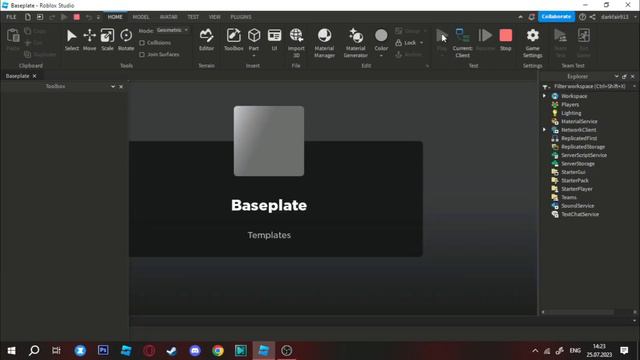Viewport: 640px width, 360px height.
Task: Select Players in the Explorer
Action: coord(570,104)
